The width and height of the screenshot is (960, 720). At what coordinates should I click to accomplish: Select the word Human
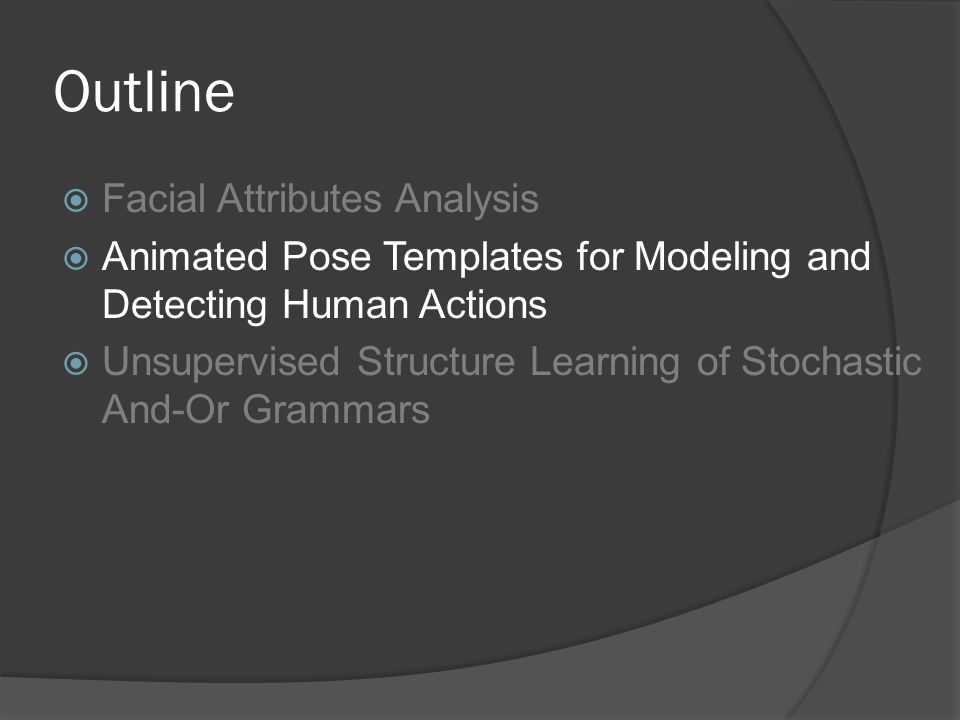point(345,304)
